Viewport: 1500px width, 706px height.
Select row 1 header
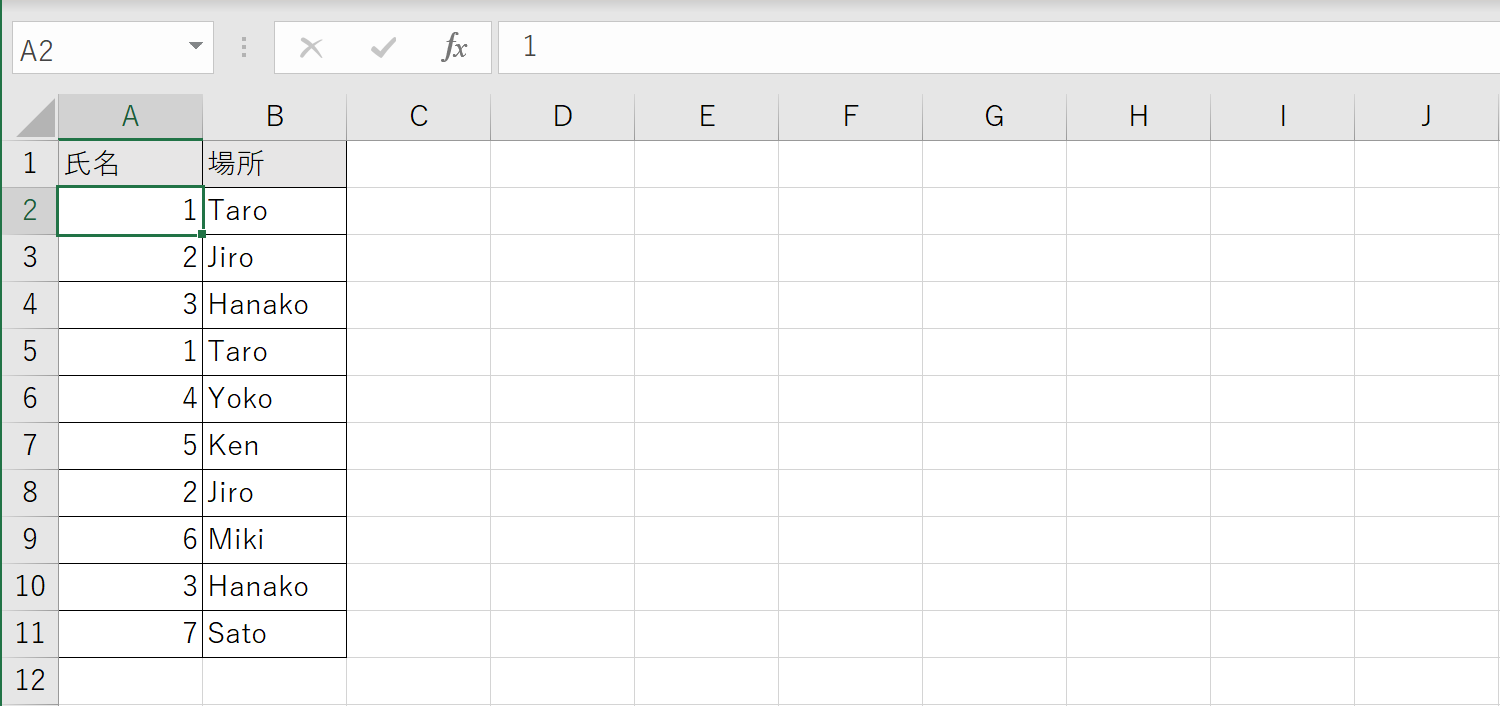click(29, 163)
